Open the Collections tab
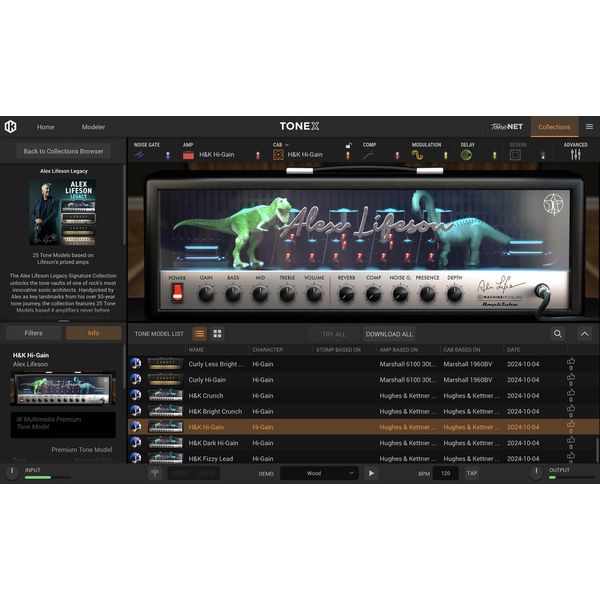The height and width of the screenshot is (600, 600). click(x=554, y=127)
